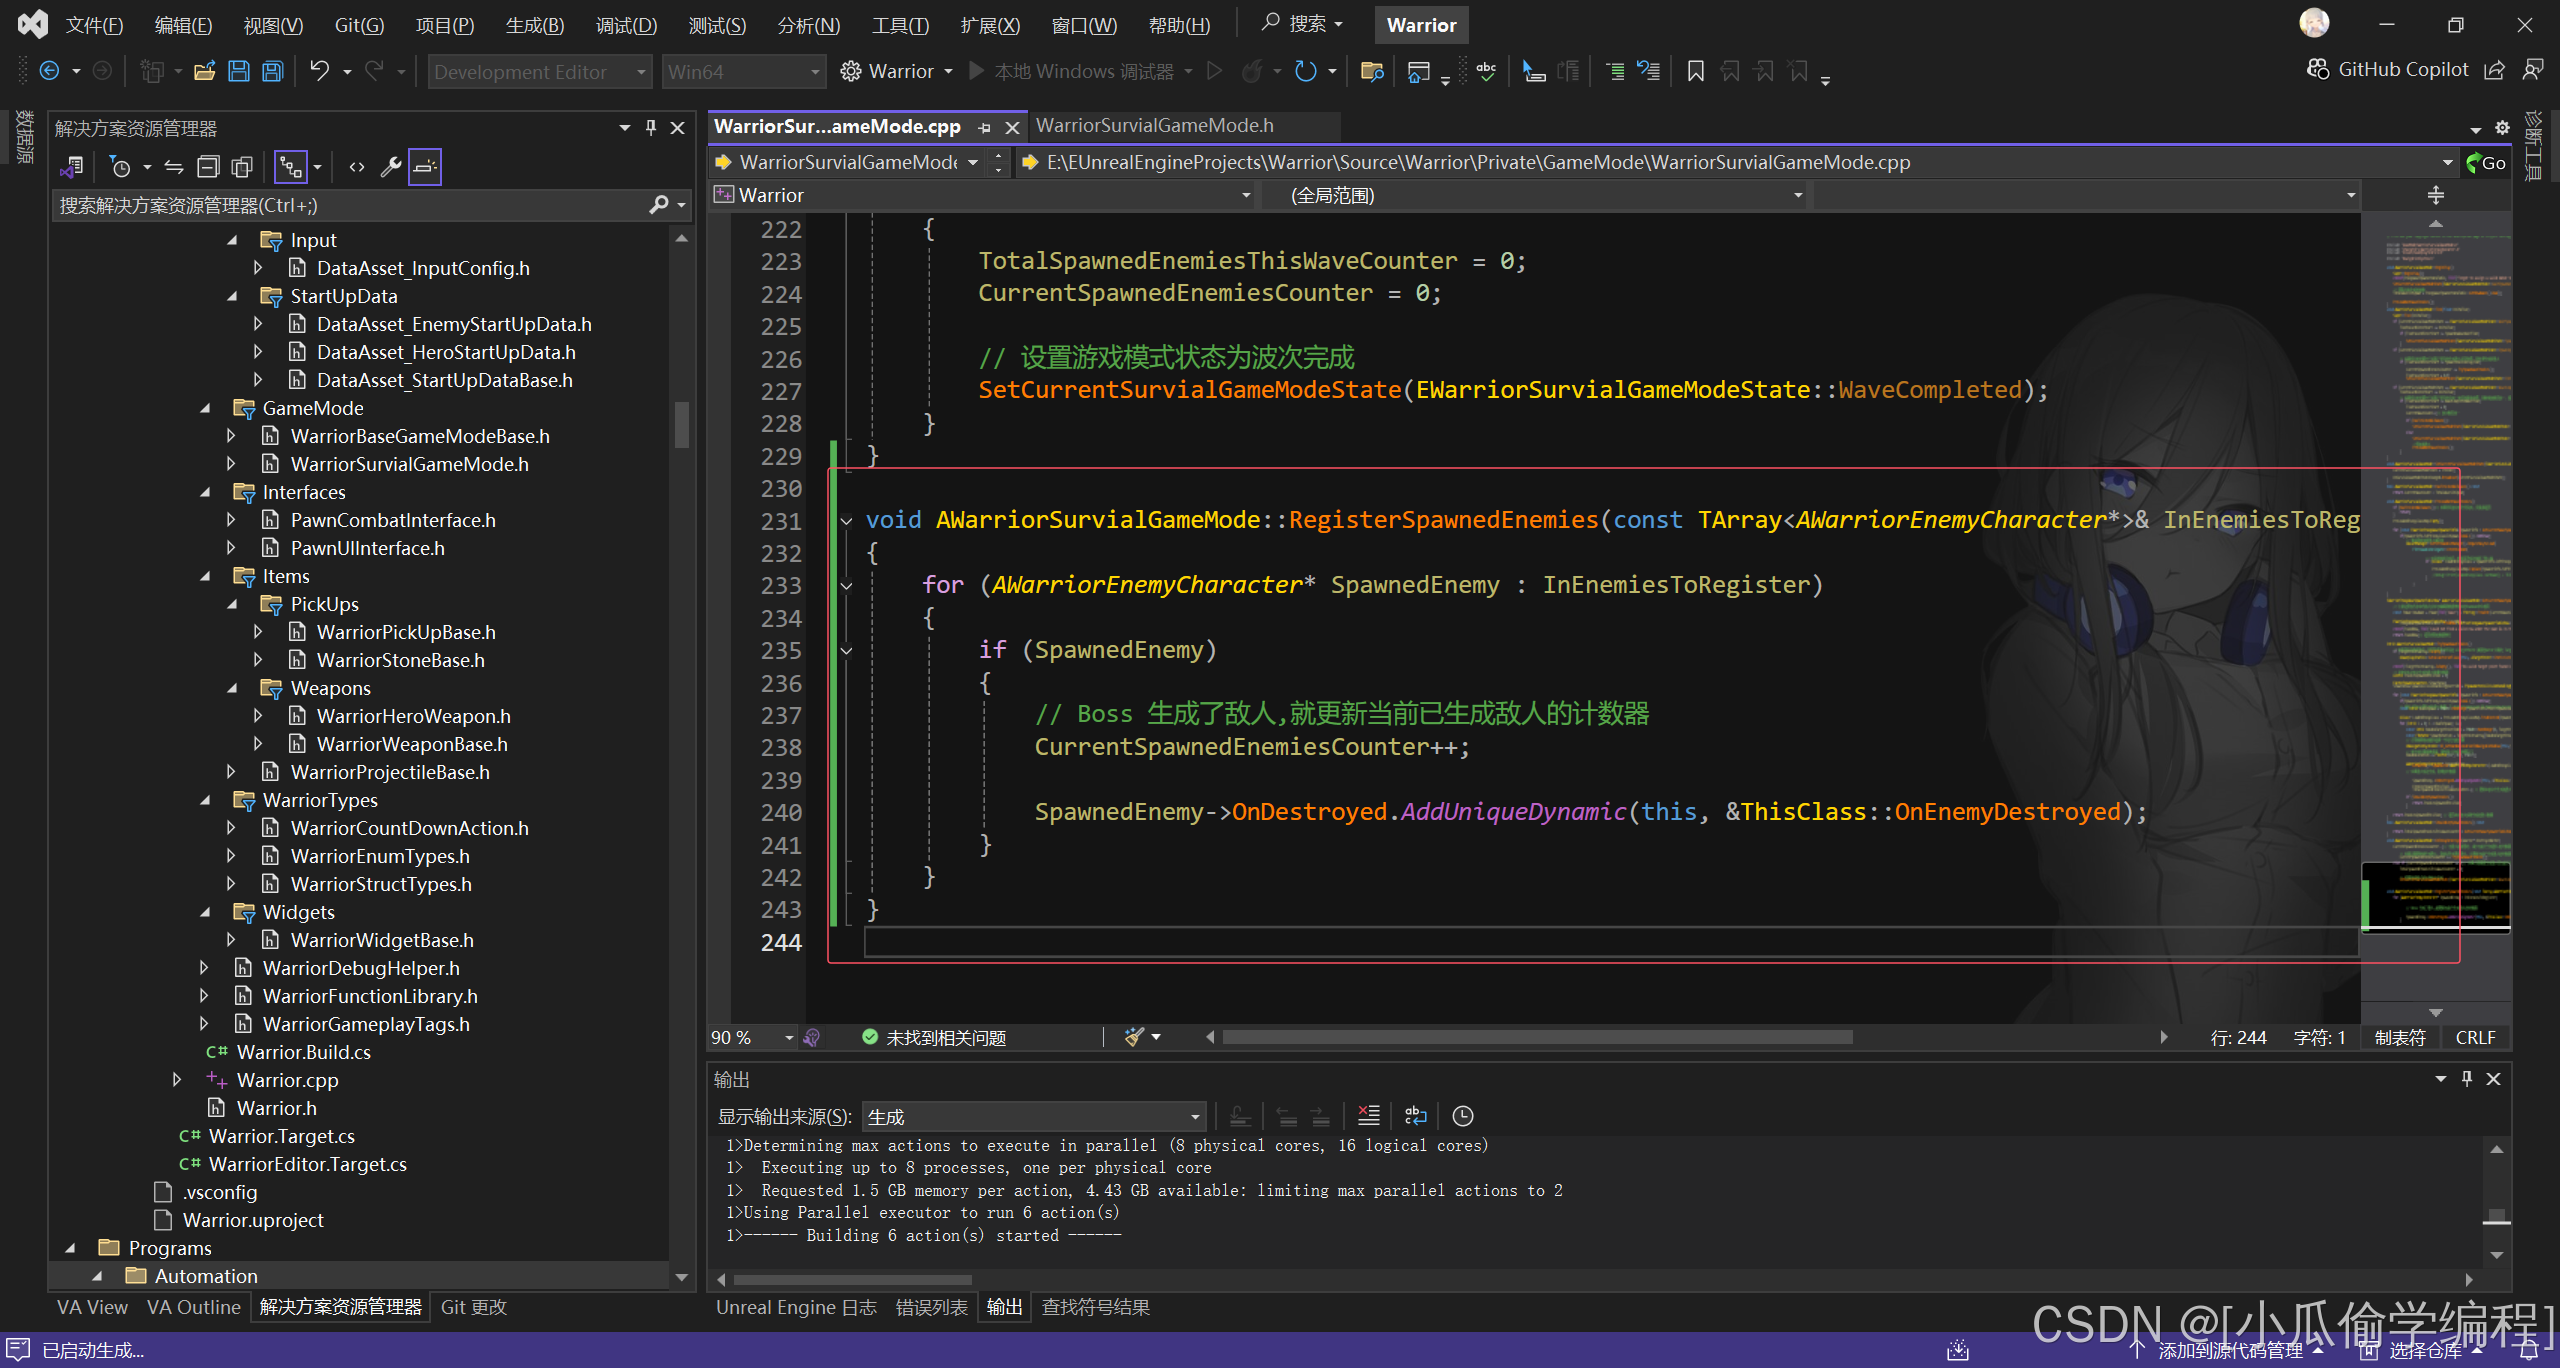Open the output source dropdown

pyautogui.click(x=1195, y=1117)
